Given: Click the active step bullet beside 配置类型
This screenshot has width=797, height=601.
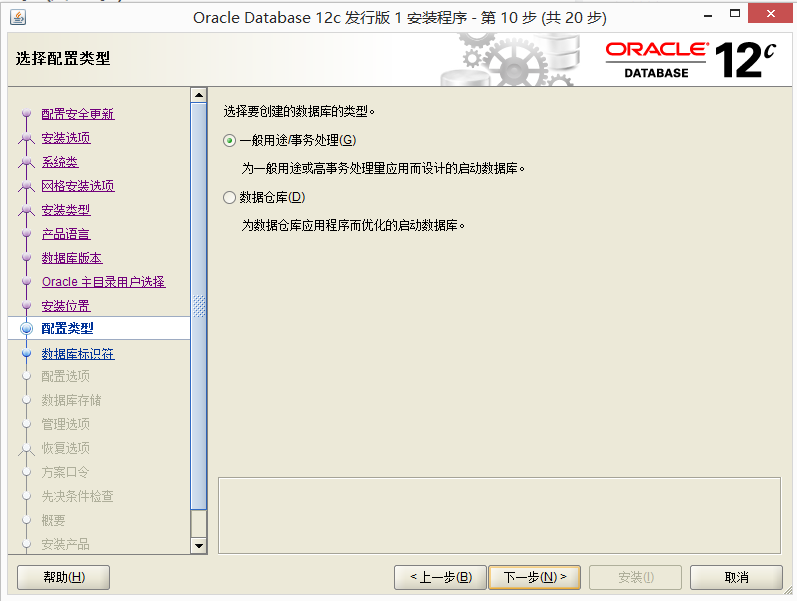Looking at the screenshot, I should click(x=26, y=328).
